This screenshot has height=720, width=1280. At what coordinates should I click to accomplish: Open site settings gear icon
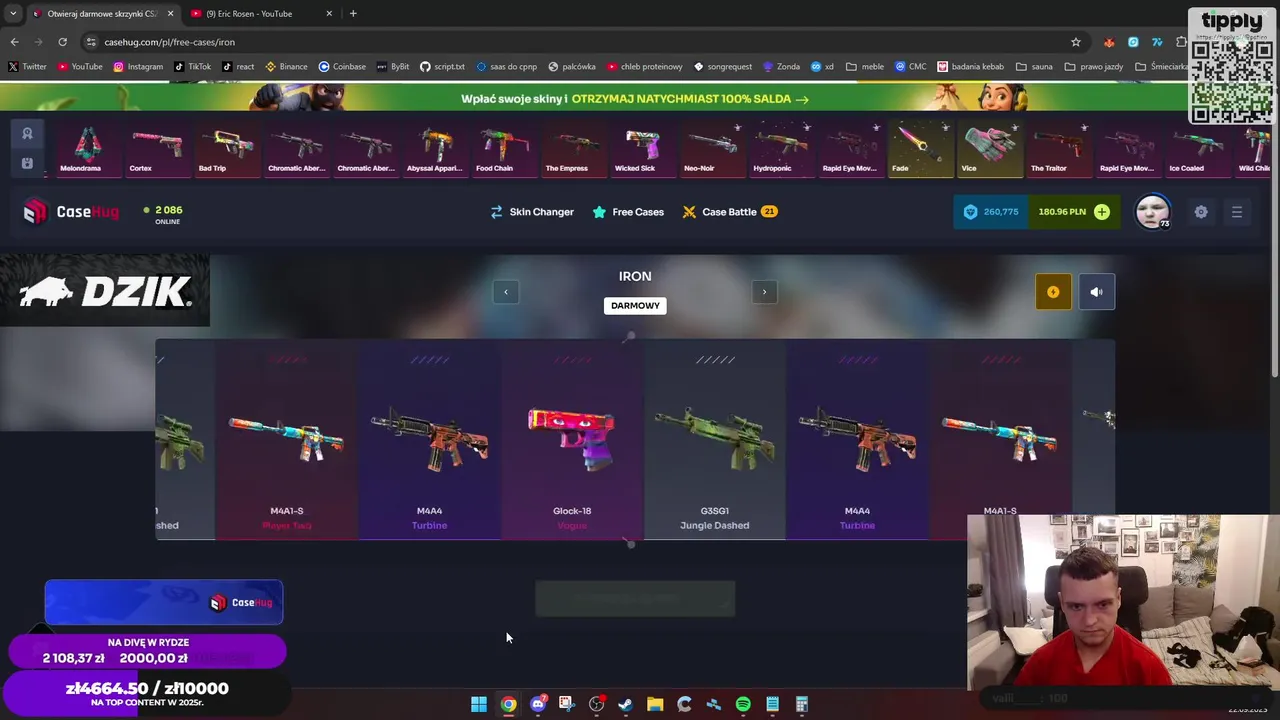click(1201, 212)
